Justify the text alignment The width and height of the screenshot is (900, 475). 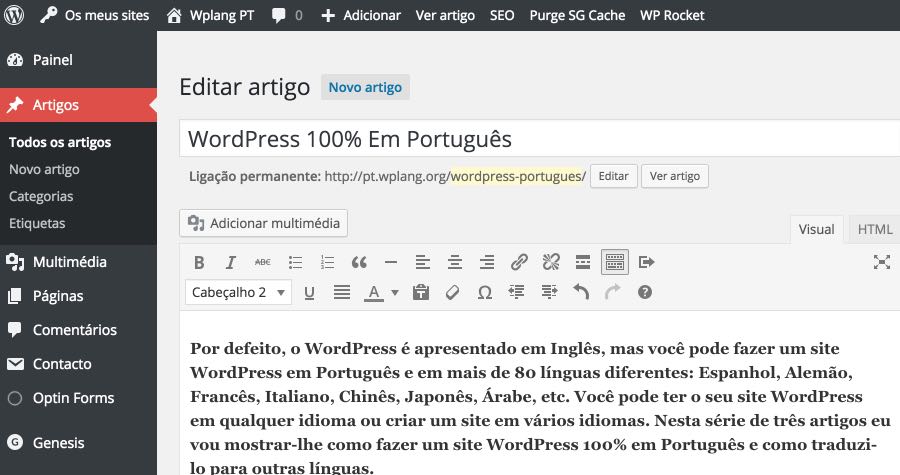342,293
